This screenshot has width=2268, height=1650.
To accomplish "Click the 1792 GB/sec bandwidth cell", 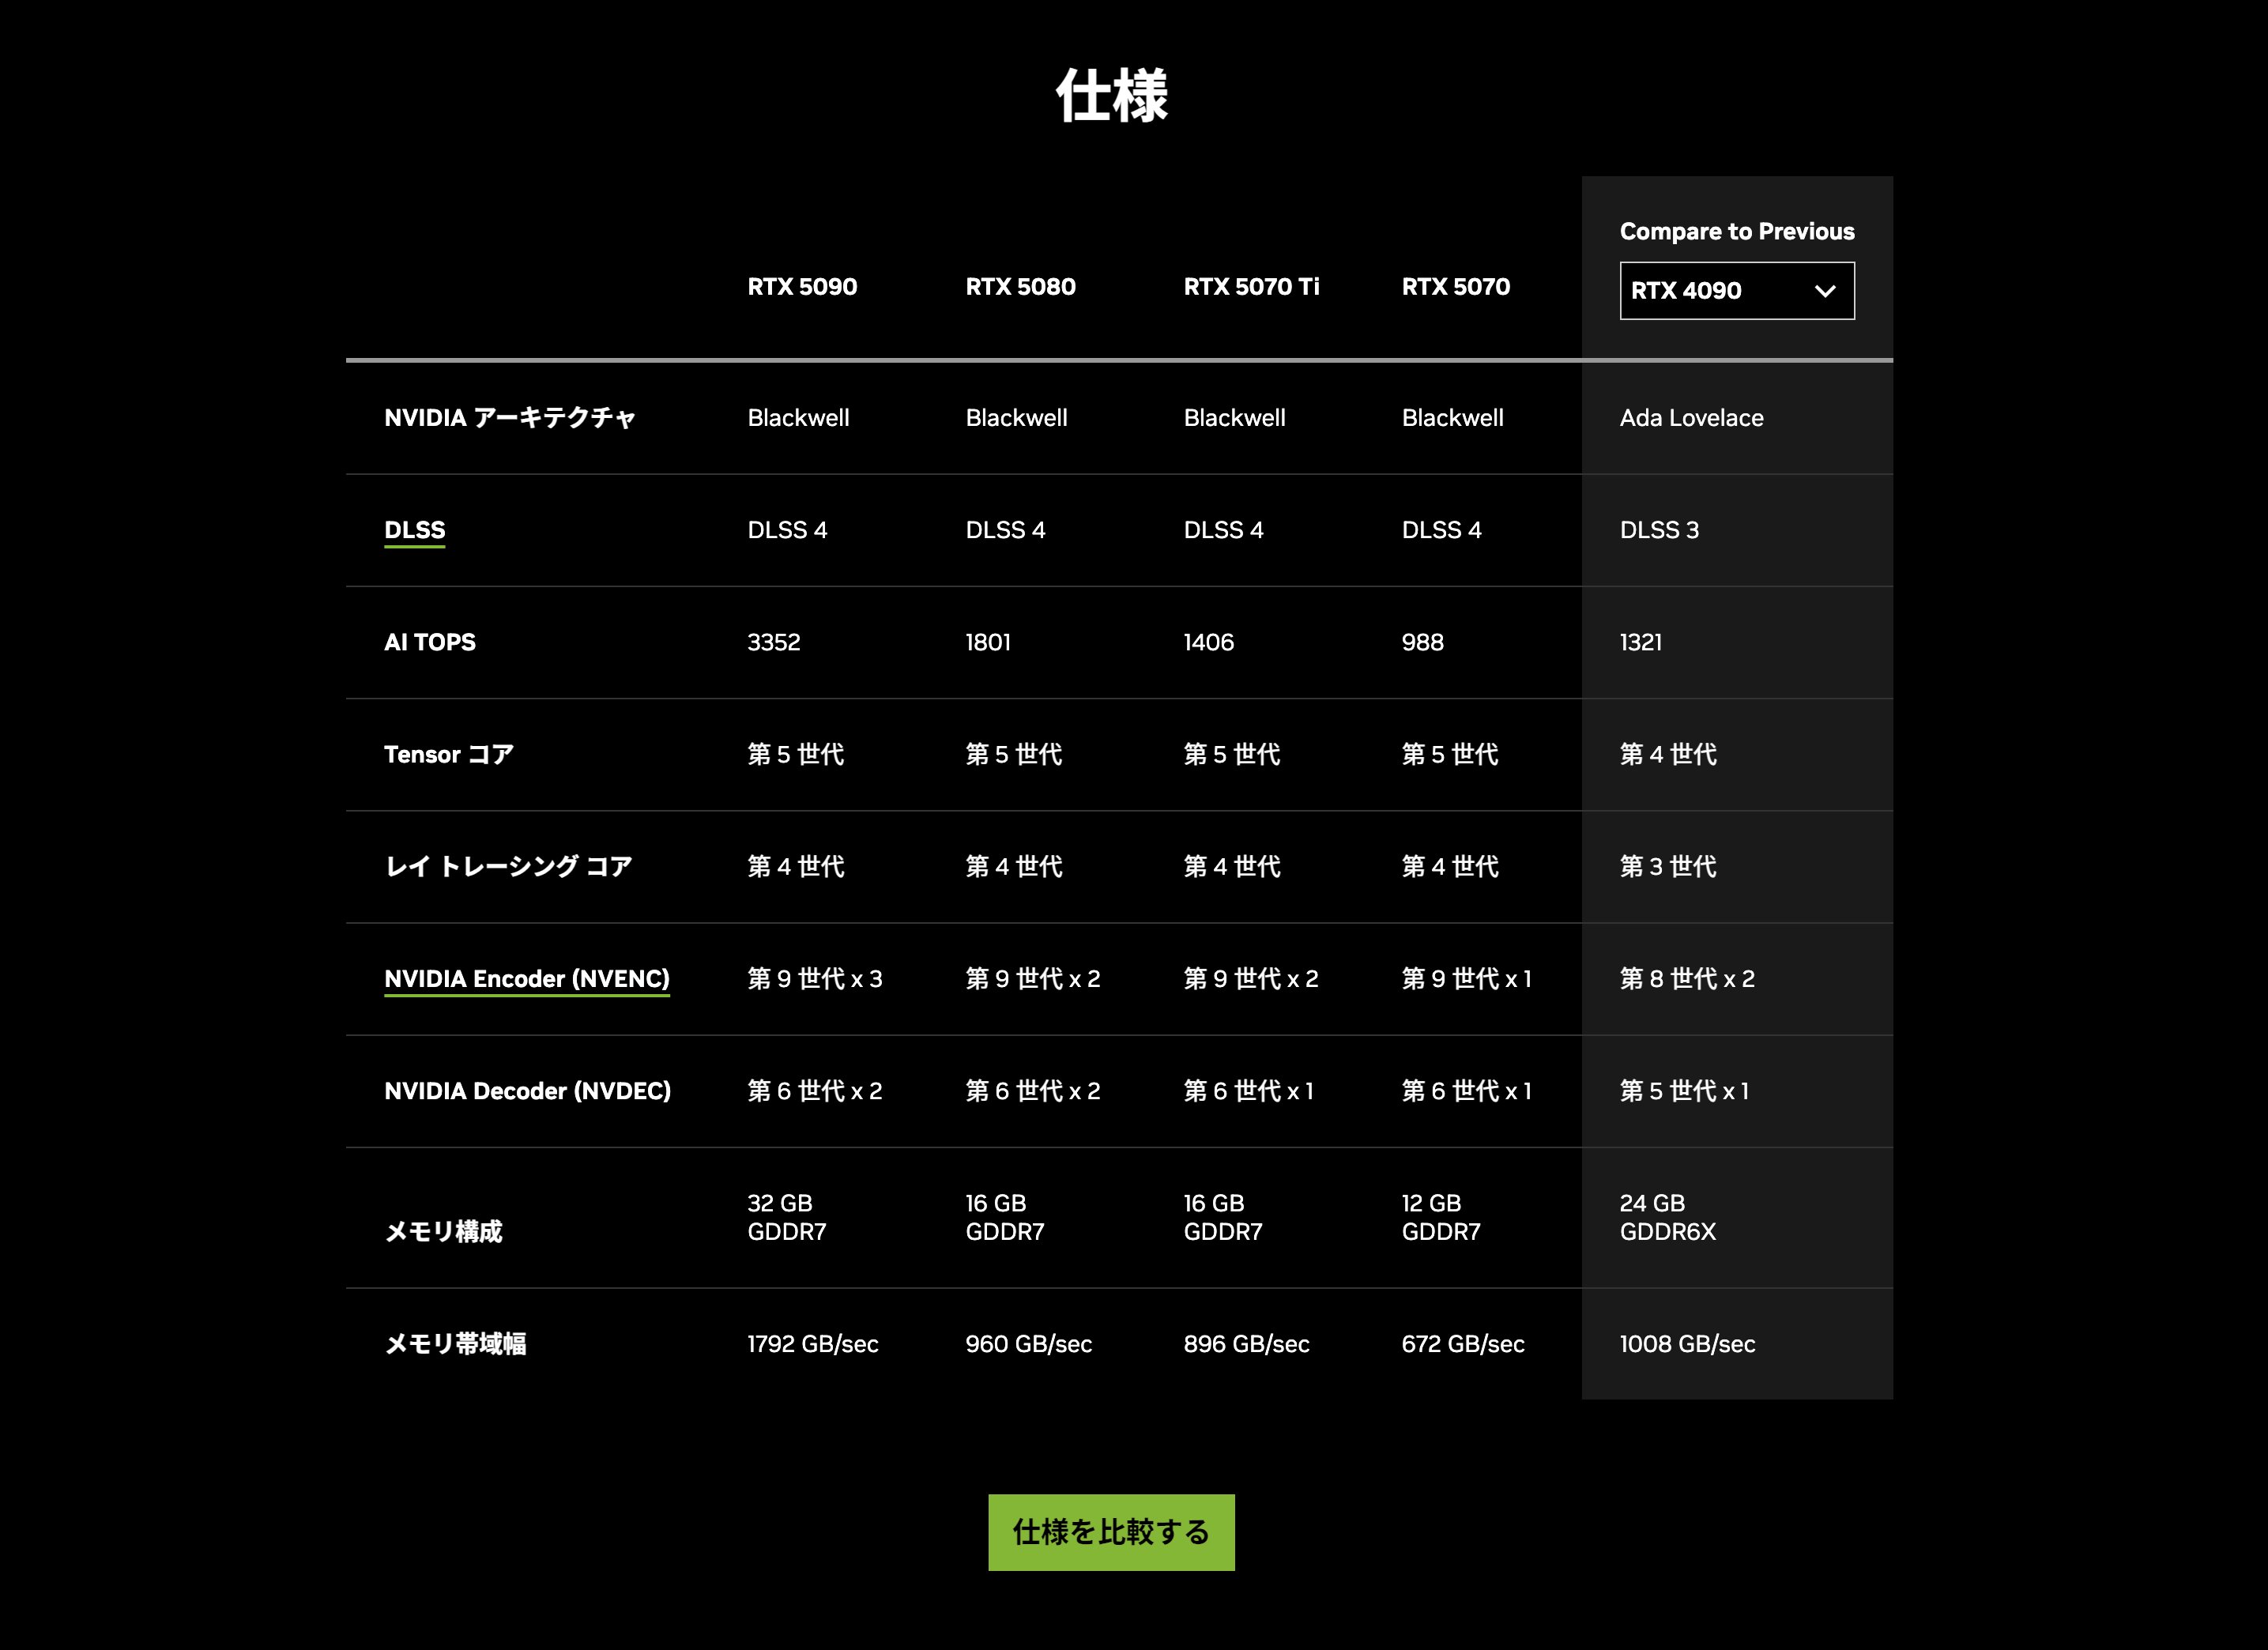I will [x=812, y=1344].
